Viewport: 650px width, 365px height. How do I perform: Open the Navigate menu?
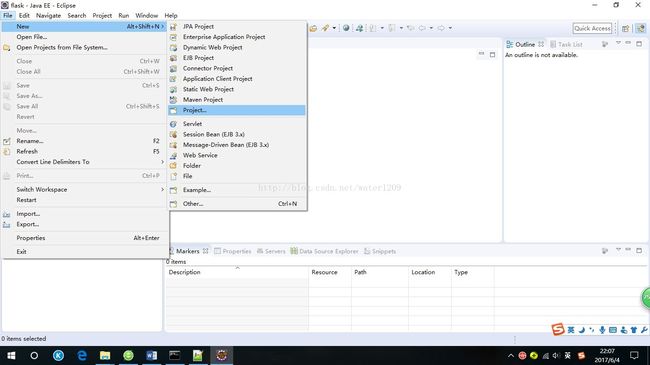pyautogui.click(x=49, y=16)
